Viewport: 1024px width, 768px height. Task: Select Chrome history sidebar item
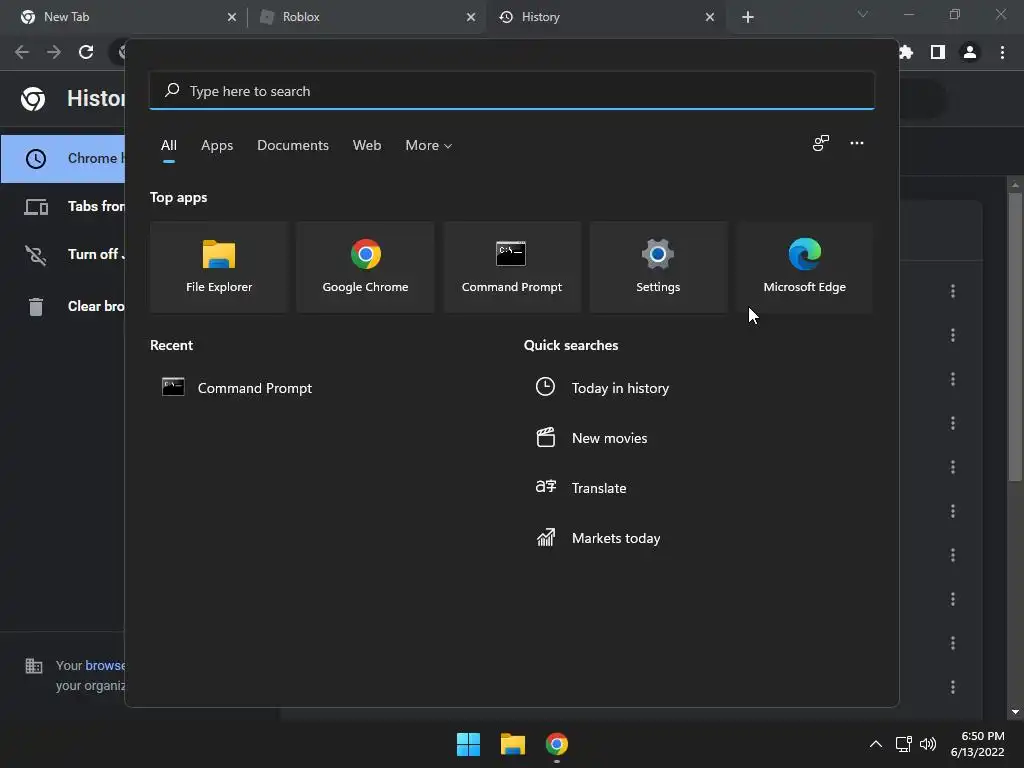(63, 159)
